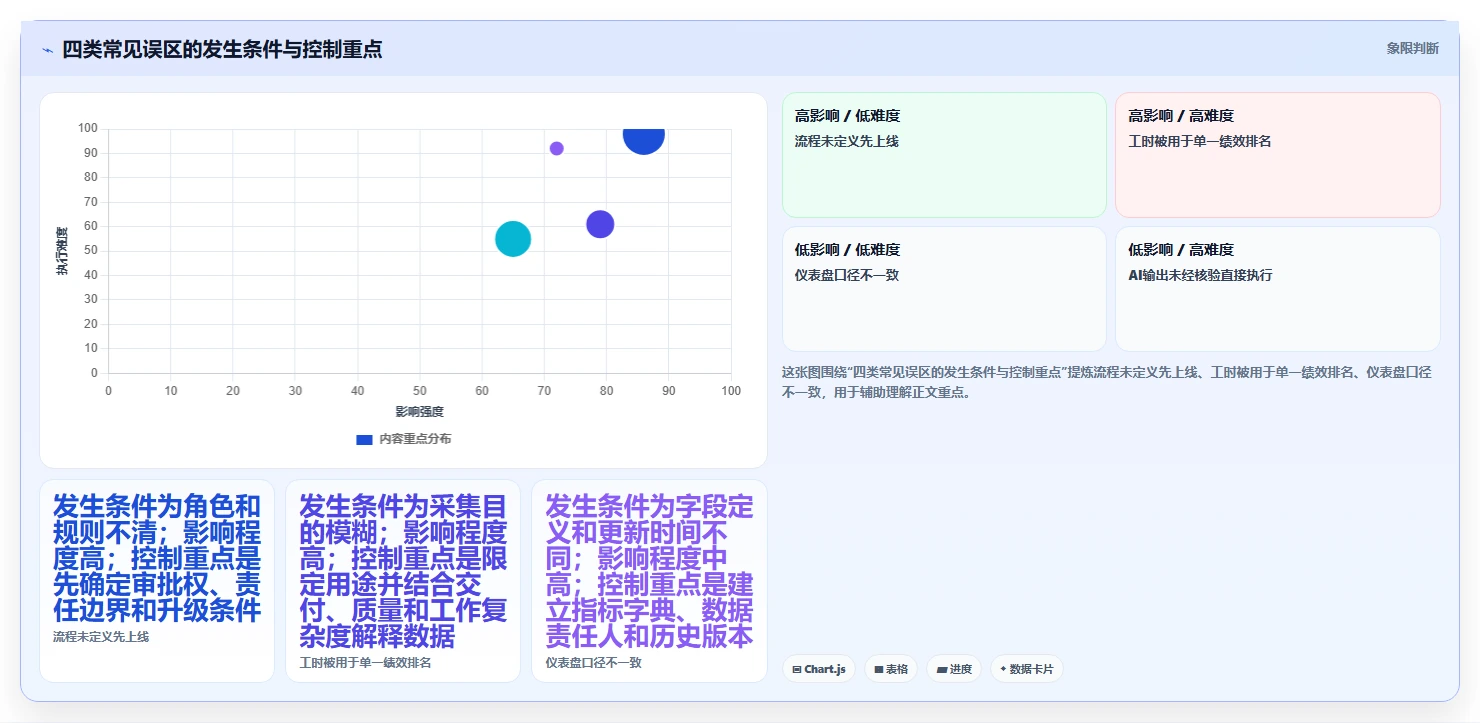Click the 数据卡片 tag icon
Viewport: 1480px width, 723px height.
pos(1003,669)
